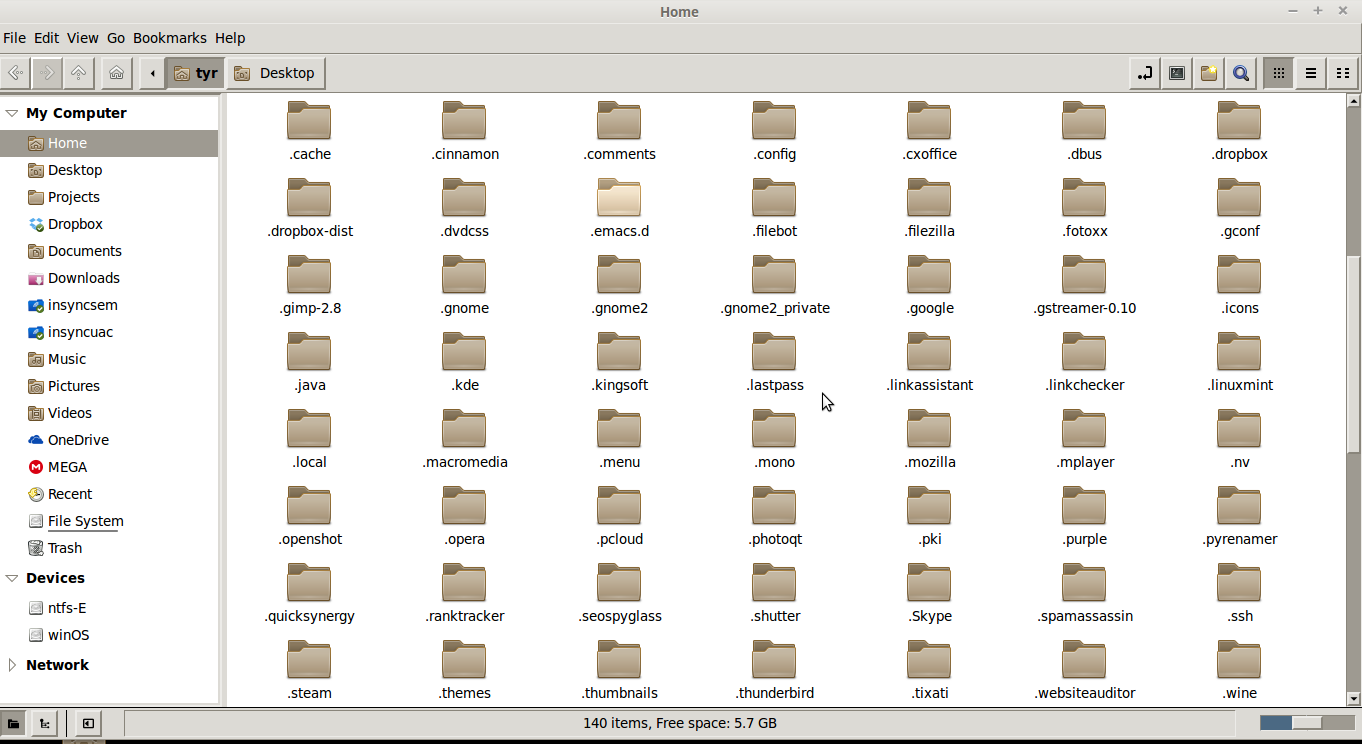Select the .ssh folder icon
1362x744 pixels.
[1239, 582]
